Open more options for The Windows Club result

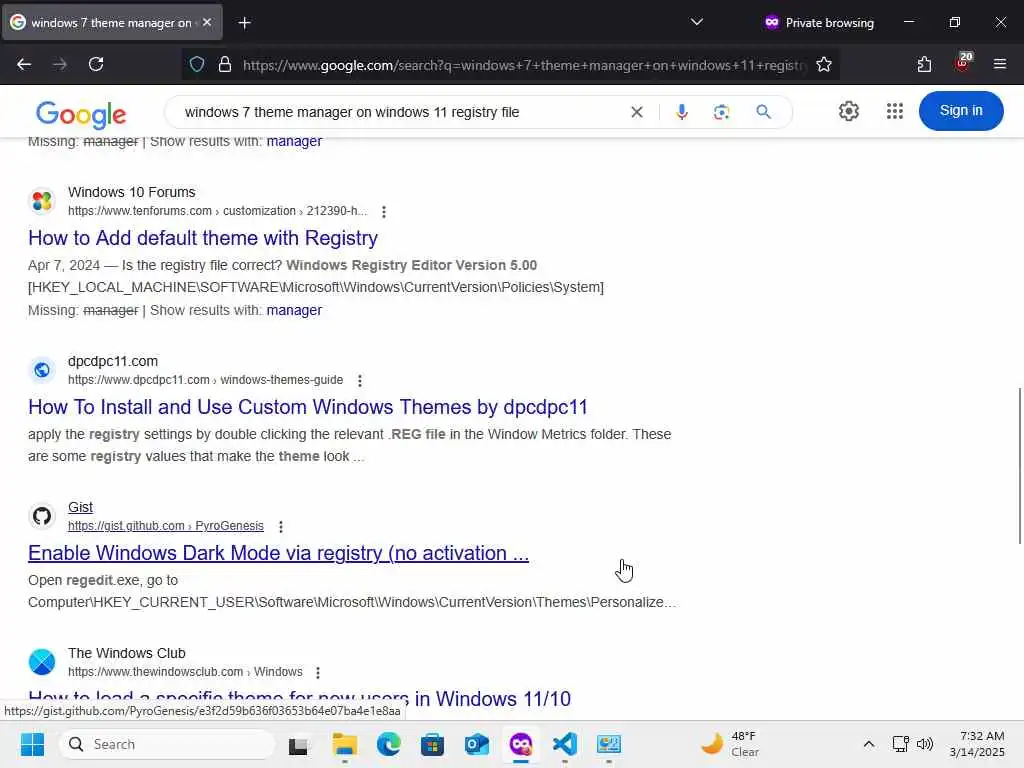[x=317, y=673]
